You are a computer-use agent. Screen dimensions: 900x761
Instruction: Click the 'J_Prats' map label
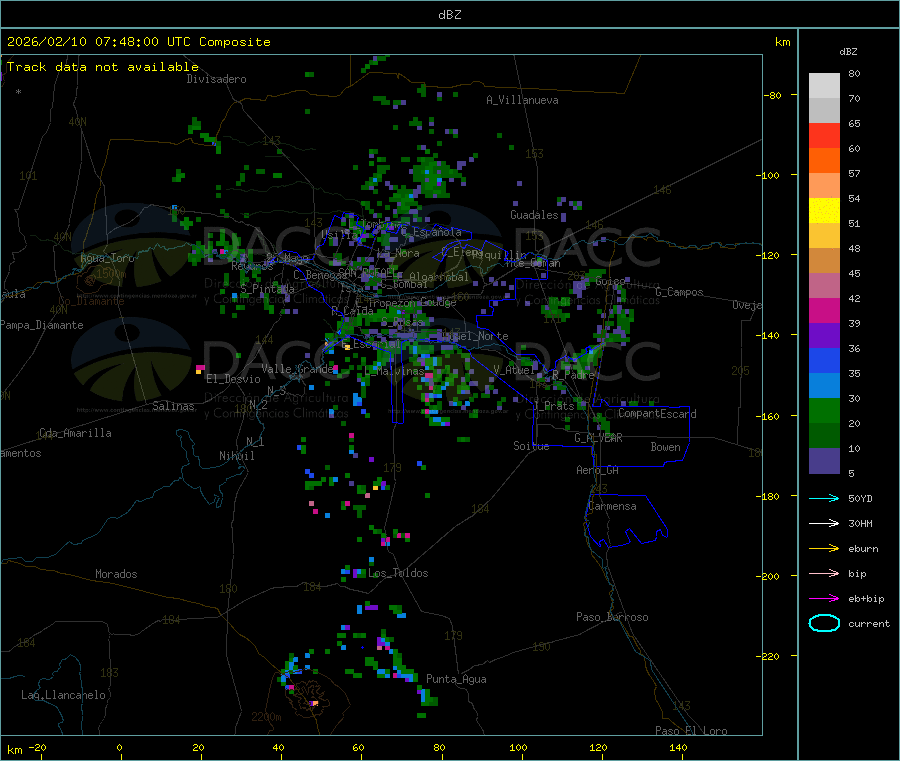[553, 406]
